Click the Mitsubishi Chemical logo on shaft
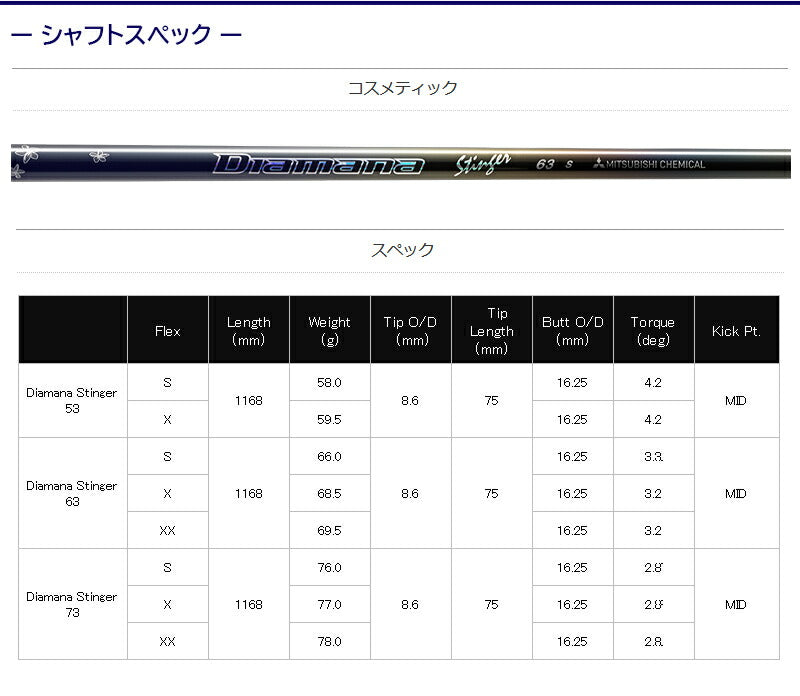Viewport: 800px width, 696px height. point(649,164)
